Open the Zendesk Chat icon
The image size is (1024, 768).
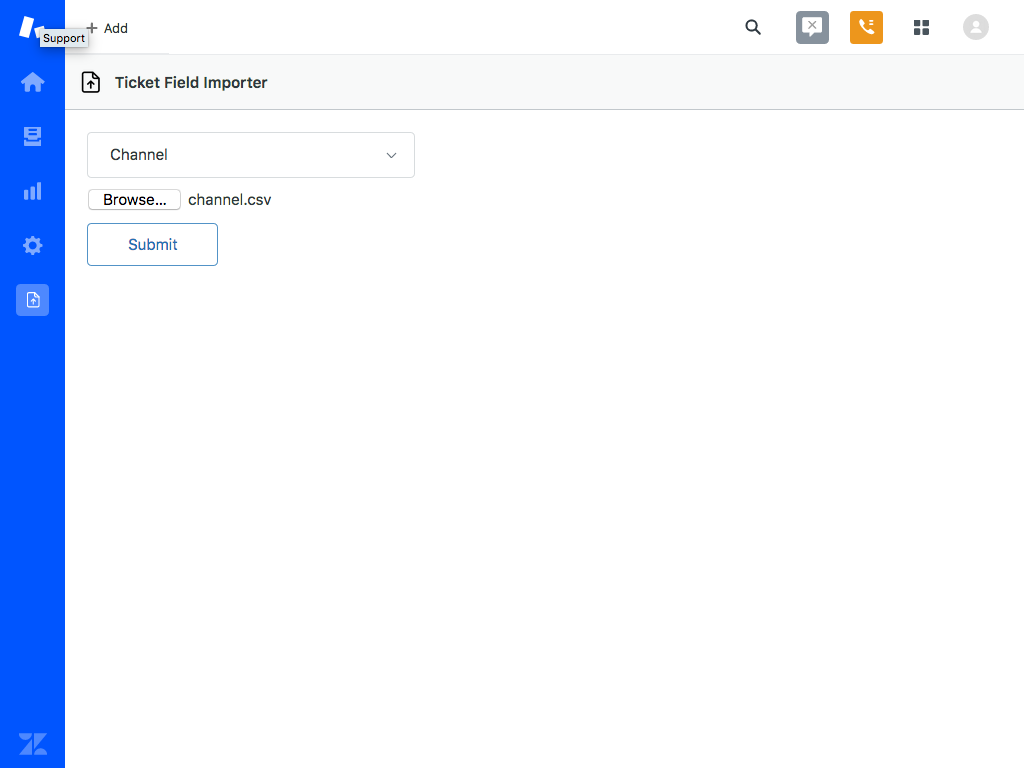(x=812, y=27)
